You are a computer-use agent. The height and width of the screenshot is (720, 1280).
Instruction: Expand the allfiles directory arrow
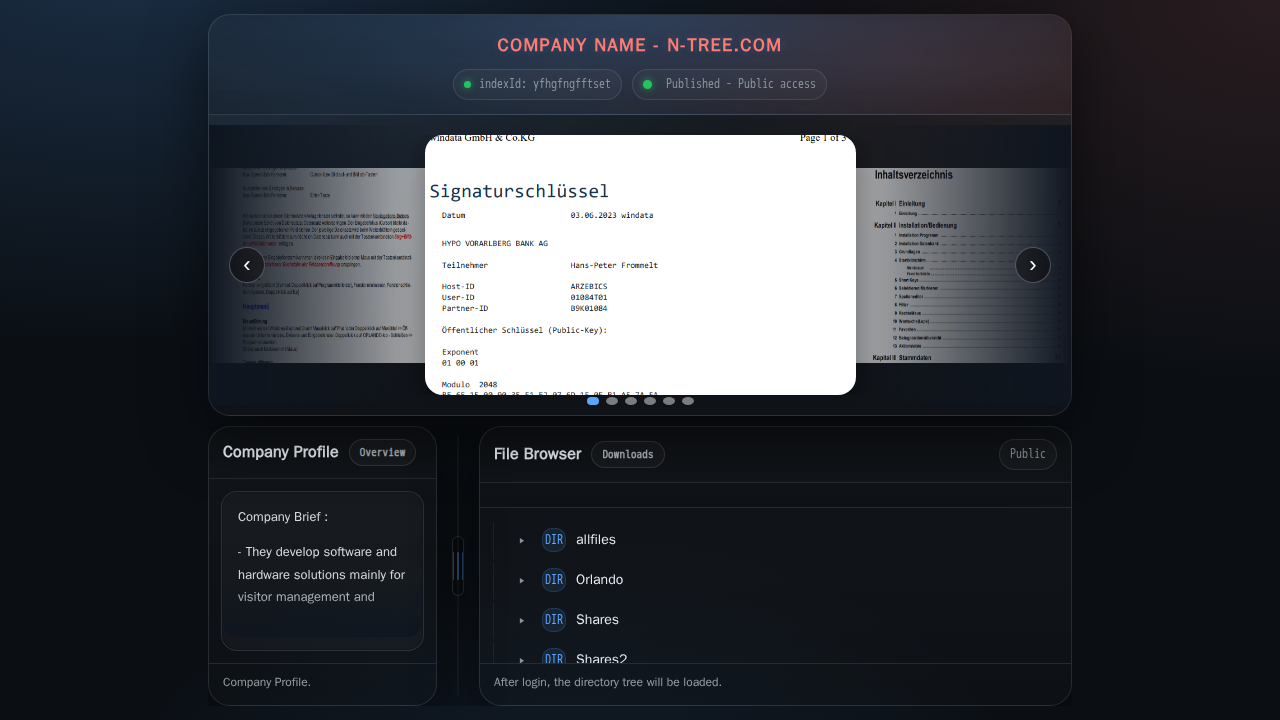(522, 540)
